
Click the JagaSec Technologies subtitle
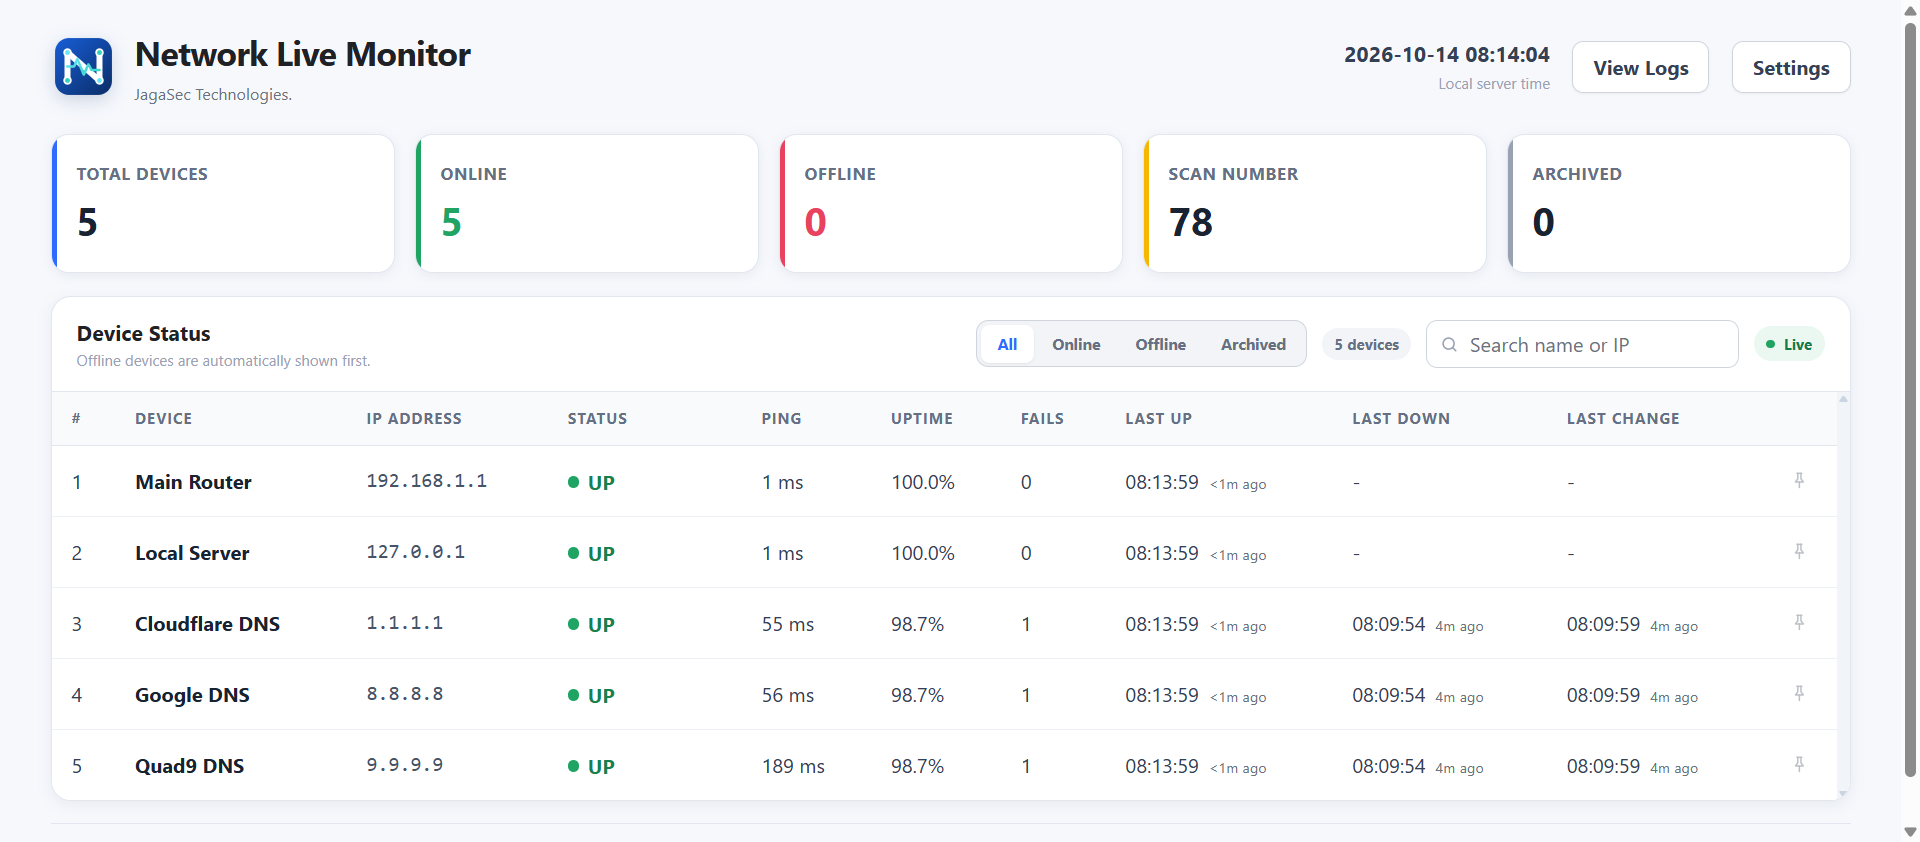click(x=213, y=95)
